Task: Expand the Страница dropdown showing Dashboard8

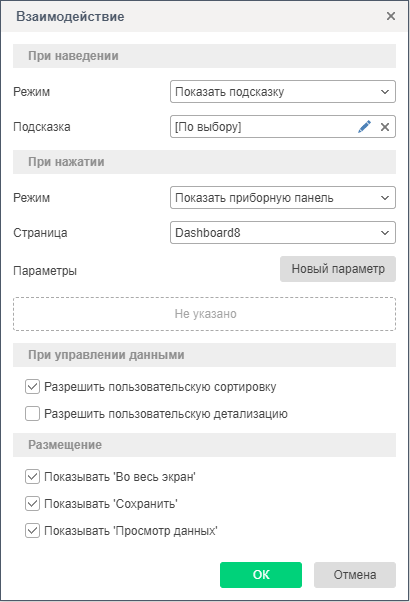Action: pos(283,233)
